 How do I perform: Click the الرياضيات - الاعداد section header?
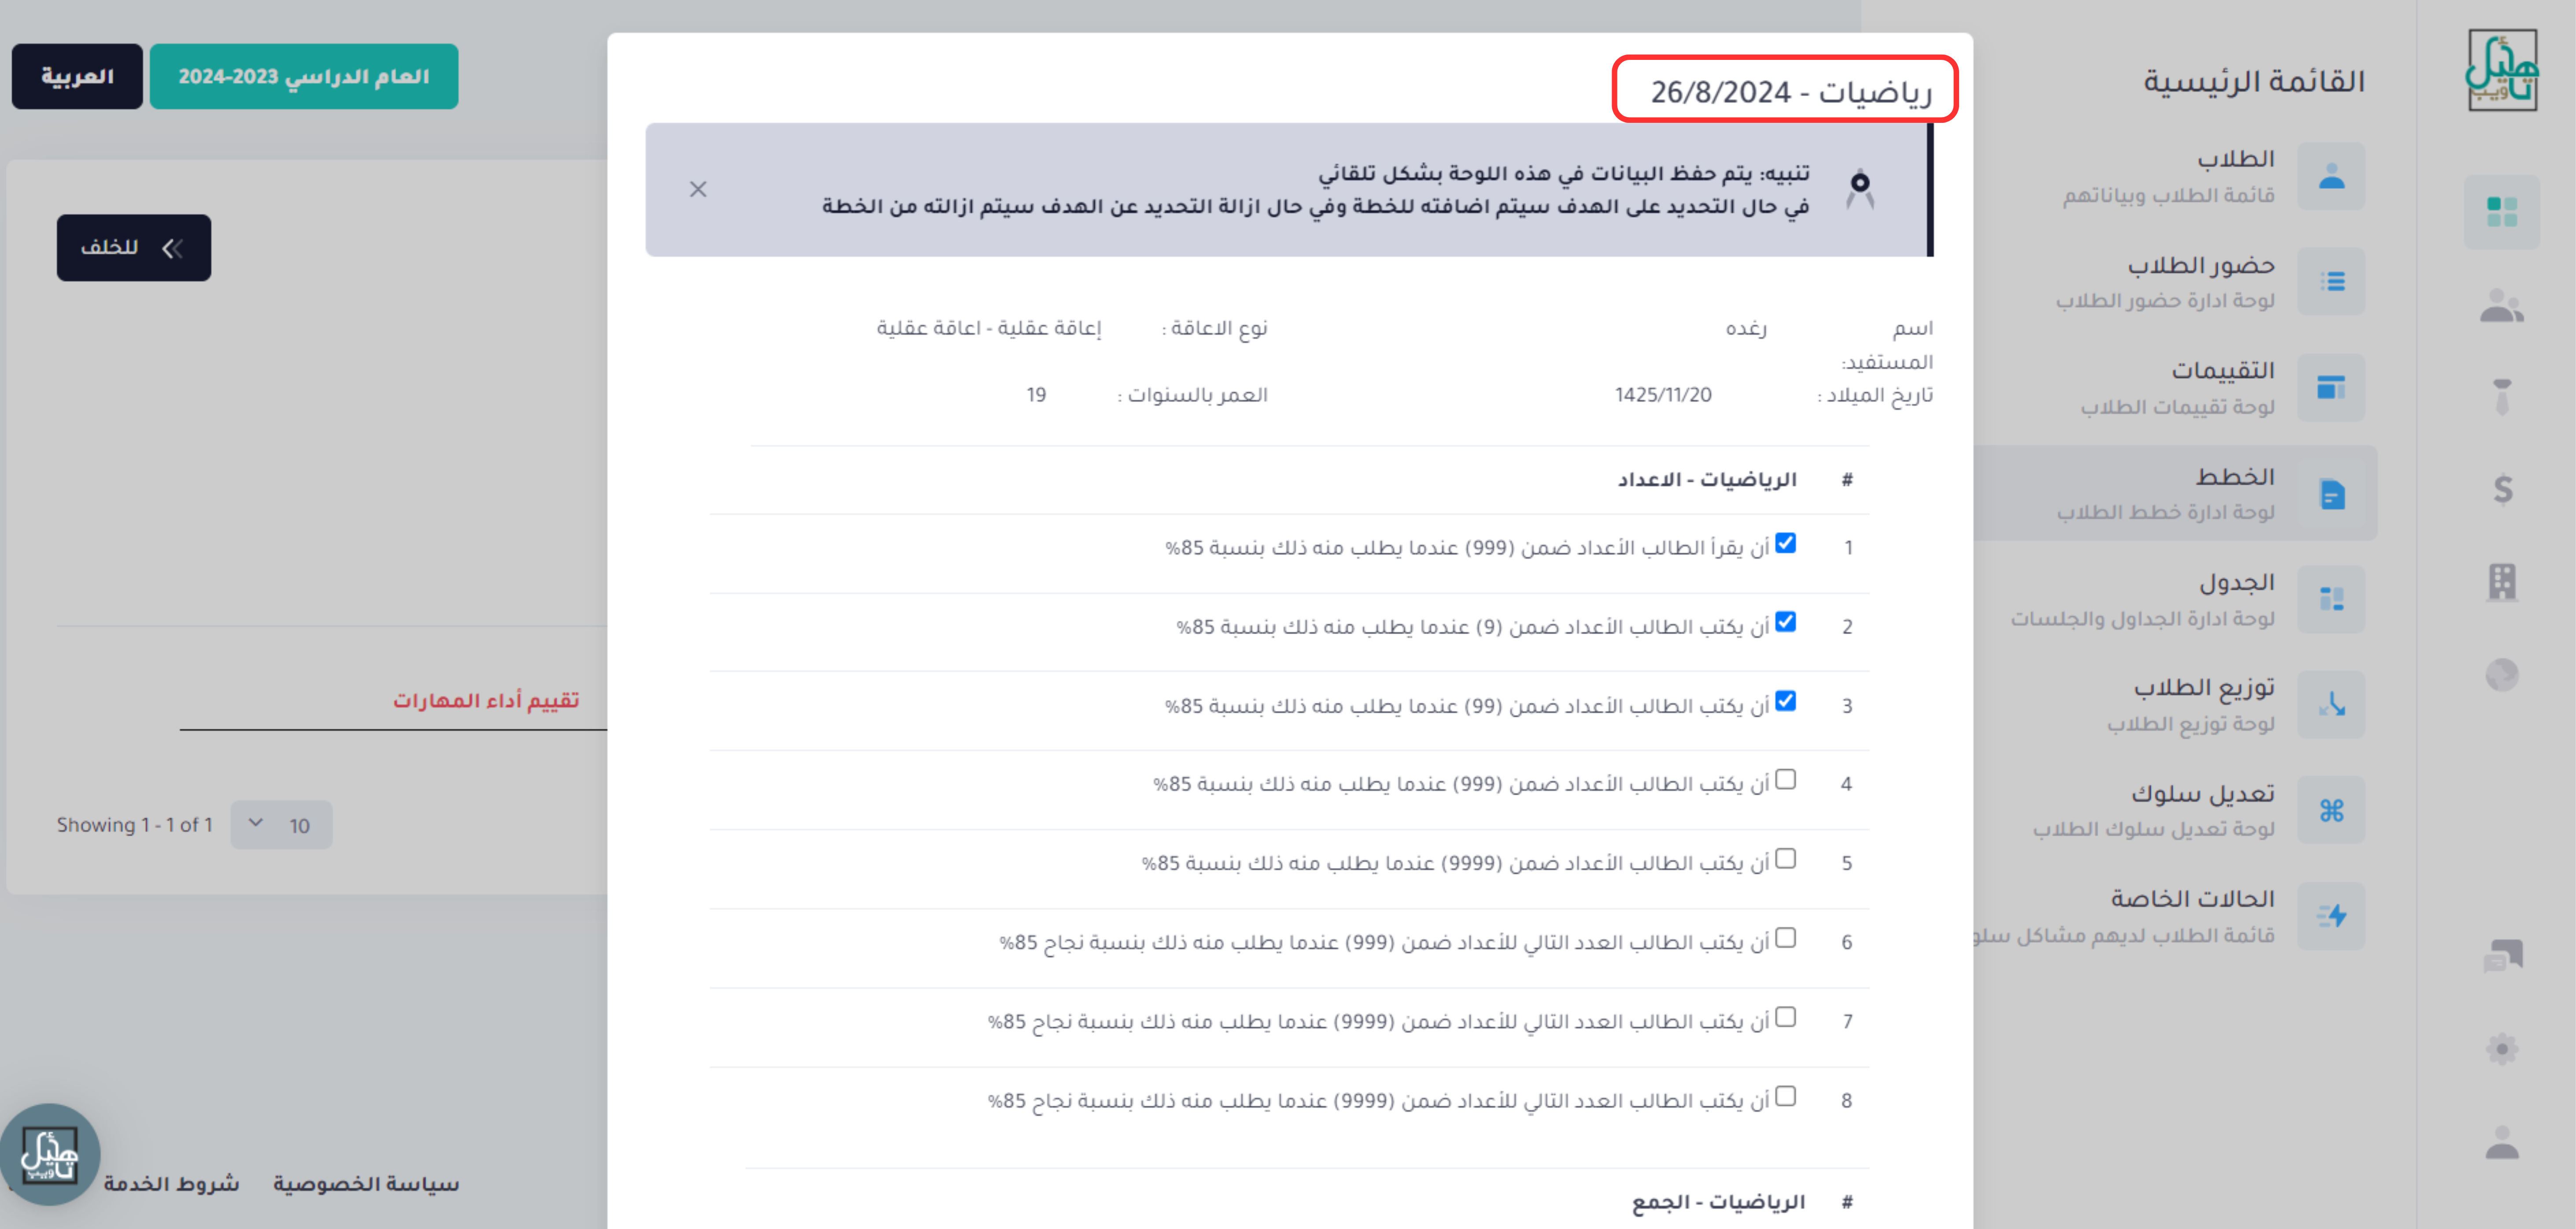click(x=1707, y=480)
